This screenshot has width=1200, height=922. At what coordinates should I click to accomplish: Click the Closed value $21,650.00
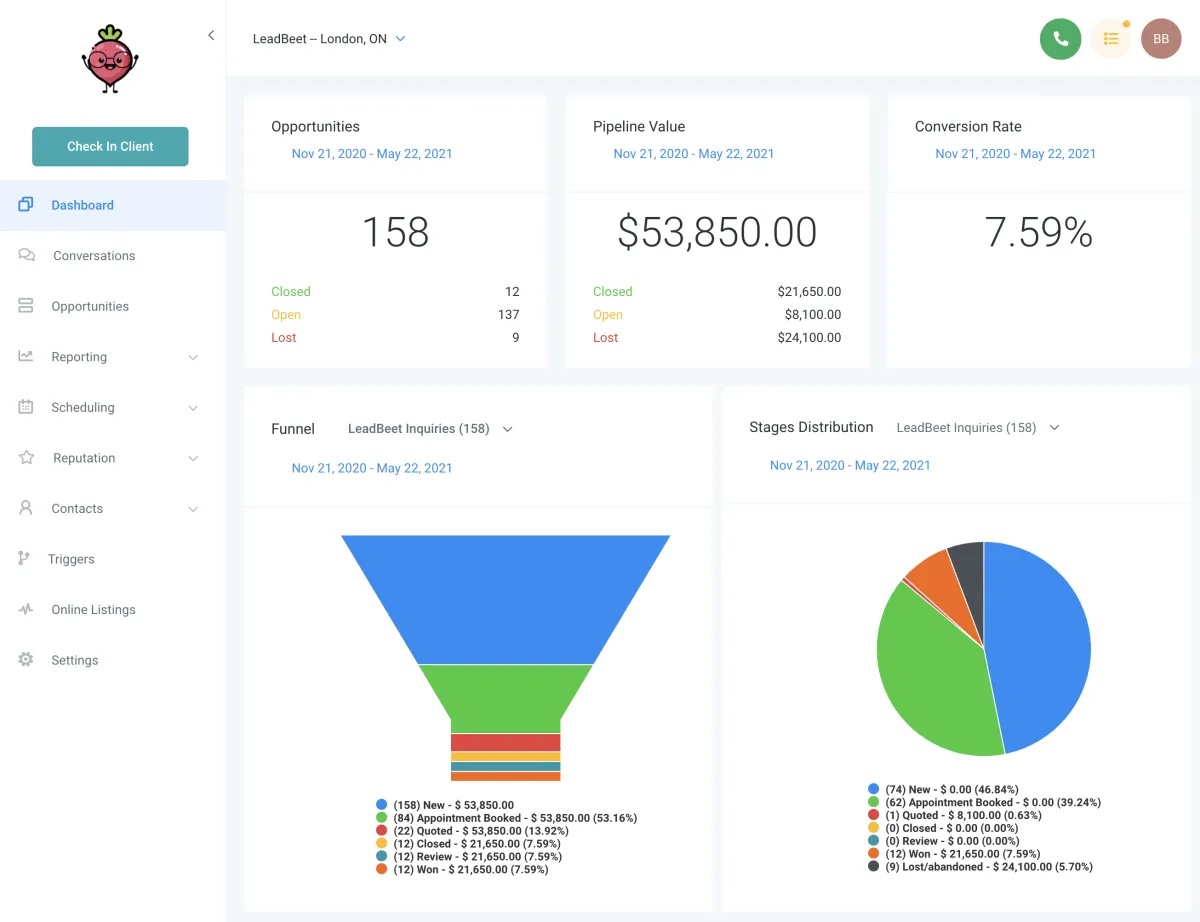[x=809, y=292]
